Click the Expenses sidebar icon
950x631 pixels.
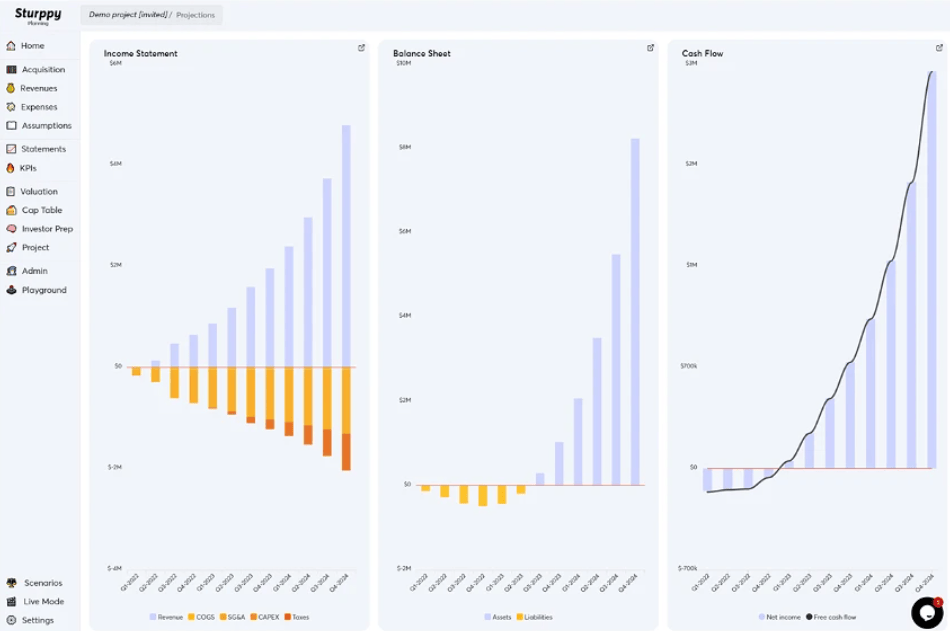coord(11,107)
